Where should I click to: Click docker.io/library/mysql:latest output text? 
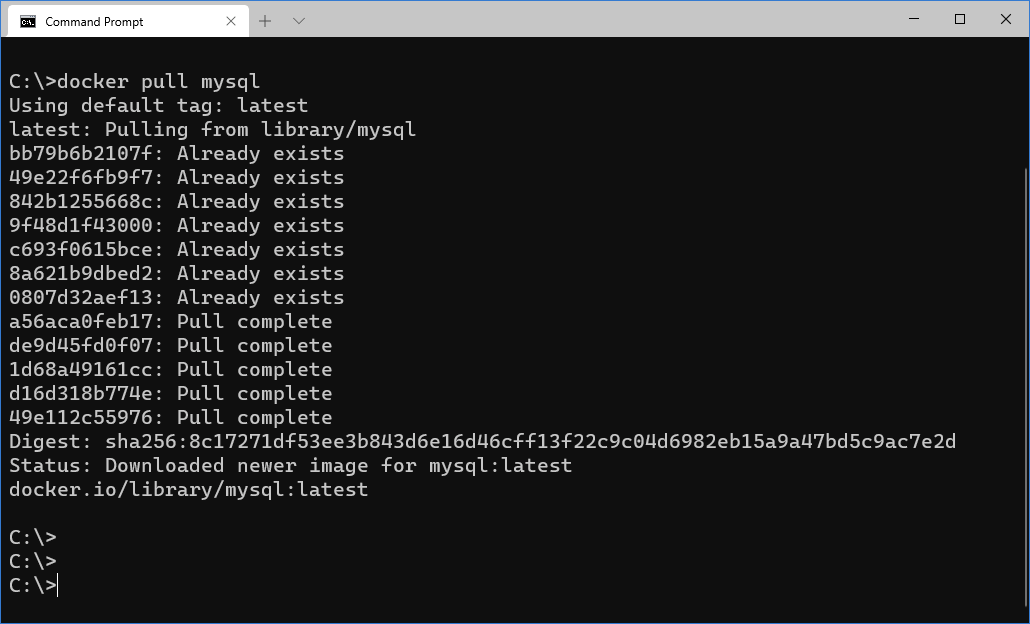189,489
